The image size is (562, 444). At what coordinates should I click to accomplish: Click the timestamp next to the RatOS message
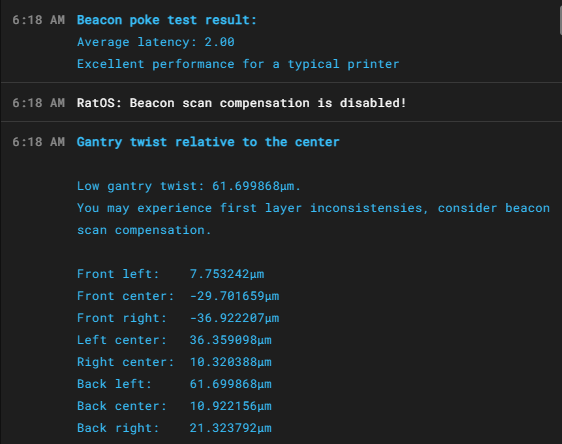point(39,103)
